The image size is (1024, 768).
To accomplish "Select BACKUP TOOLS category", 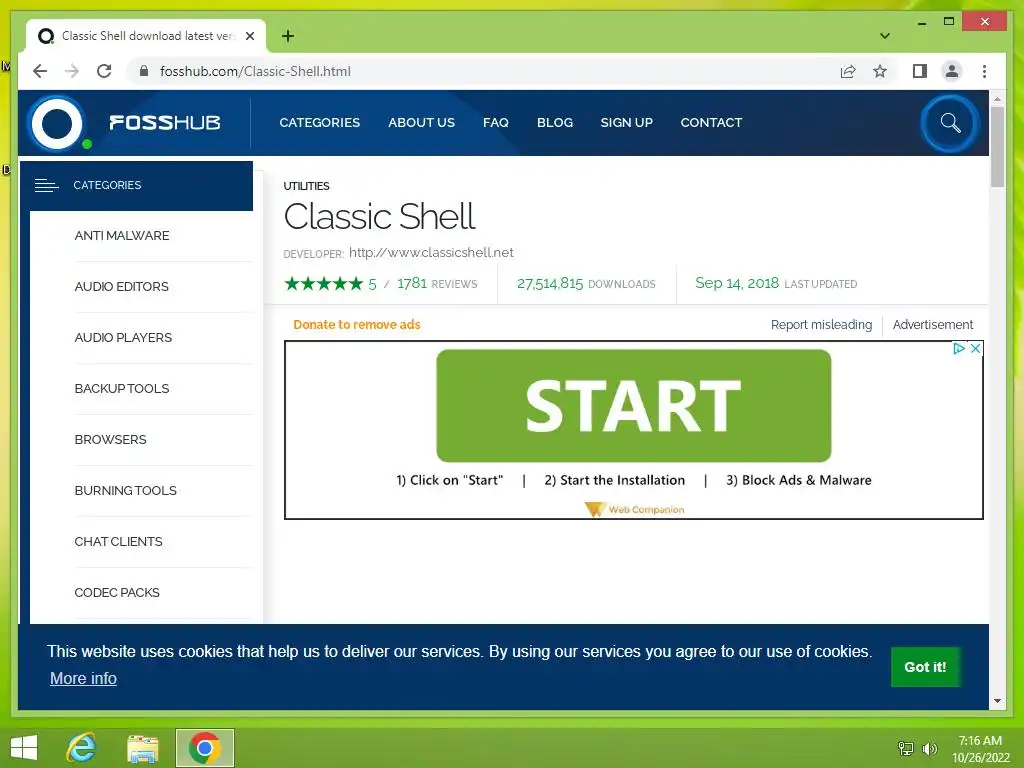I will 122,389.
